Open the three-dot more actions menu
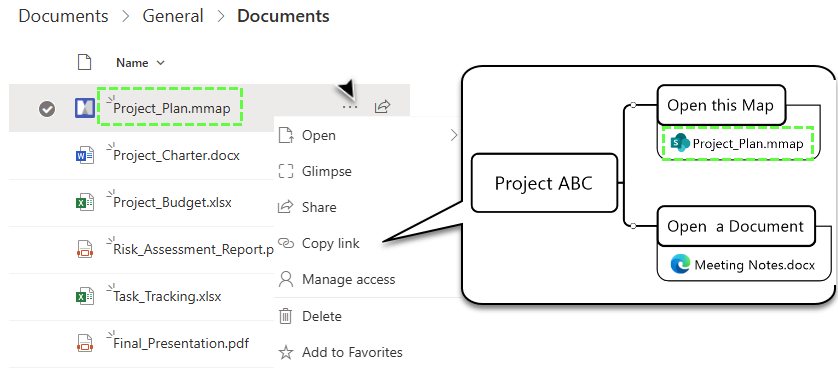This screenshot has height=373, width=838. pyautogui.click(x=350, y=107)
